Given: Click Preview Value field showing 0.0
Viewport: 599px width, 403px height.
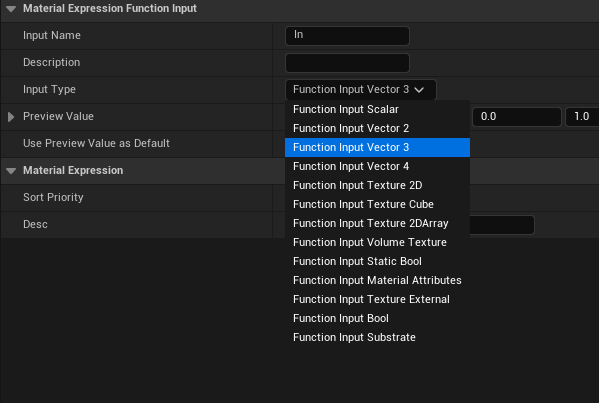Looking at the screenshot, I should click(516, 117).
